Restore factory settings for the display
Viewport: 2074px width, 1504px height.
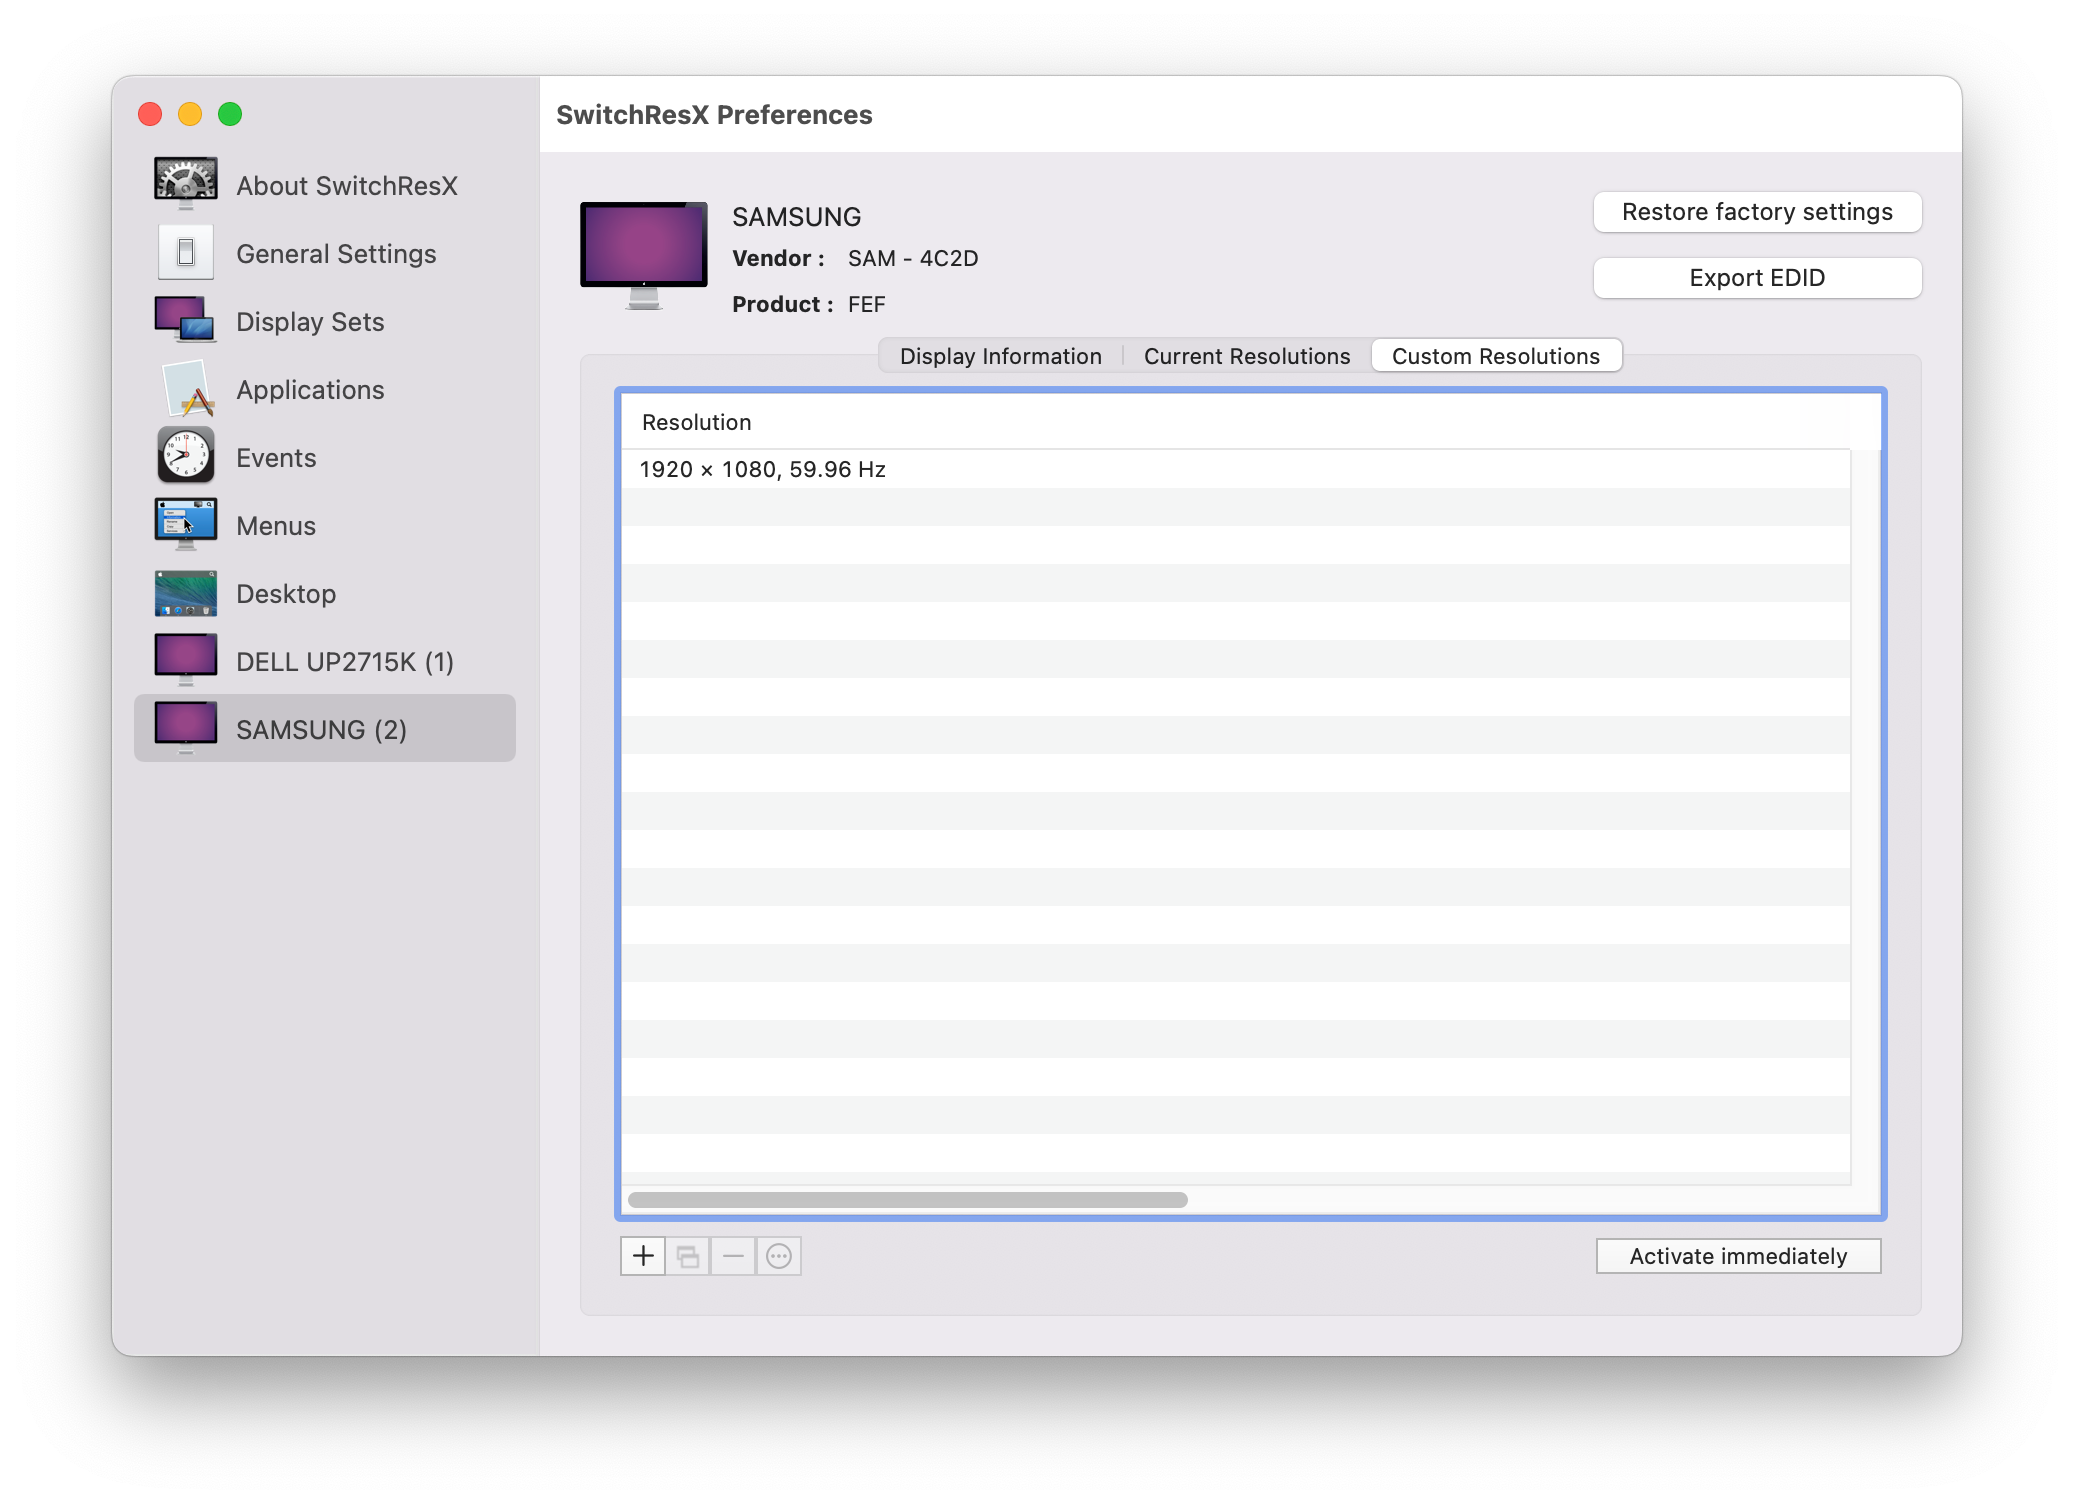(1757, 212)
